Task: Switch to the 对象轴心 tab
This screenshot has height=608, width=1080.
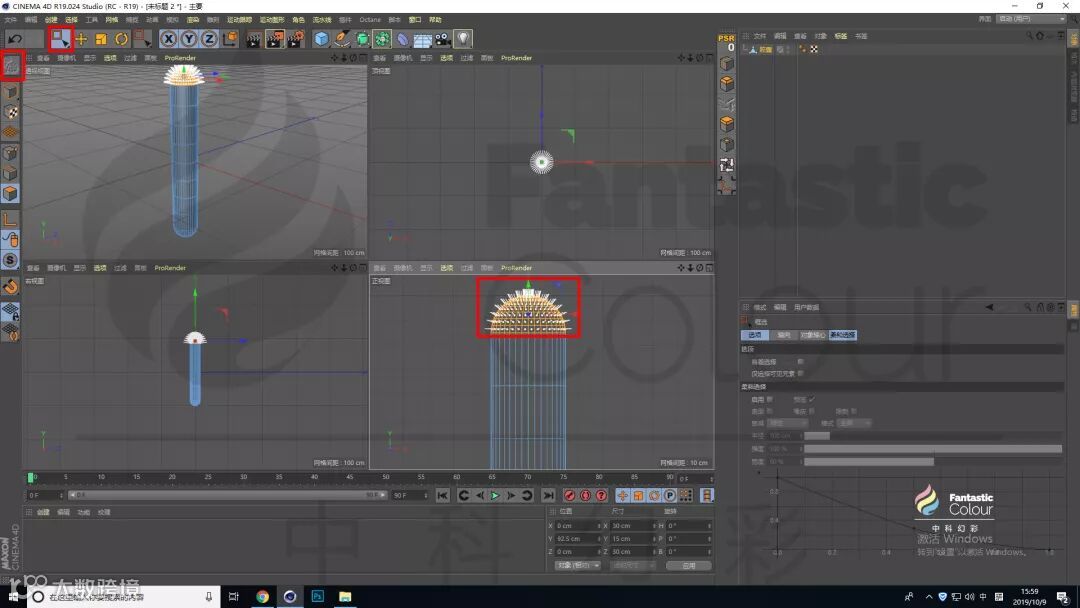Action: coord(812,335)
